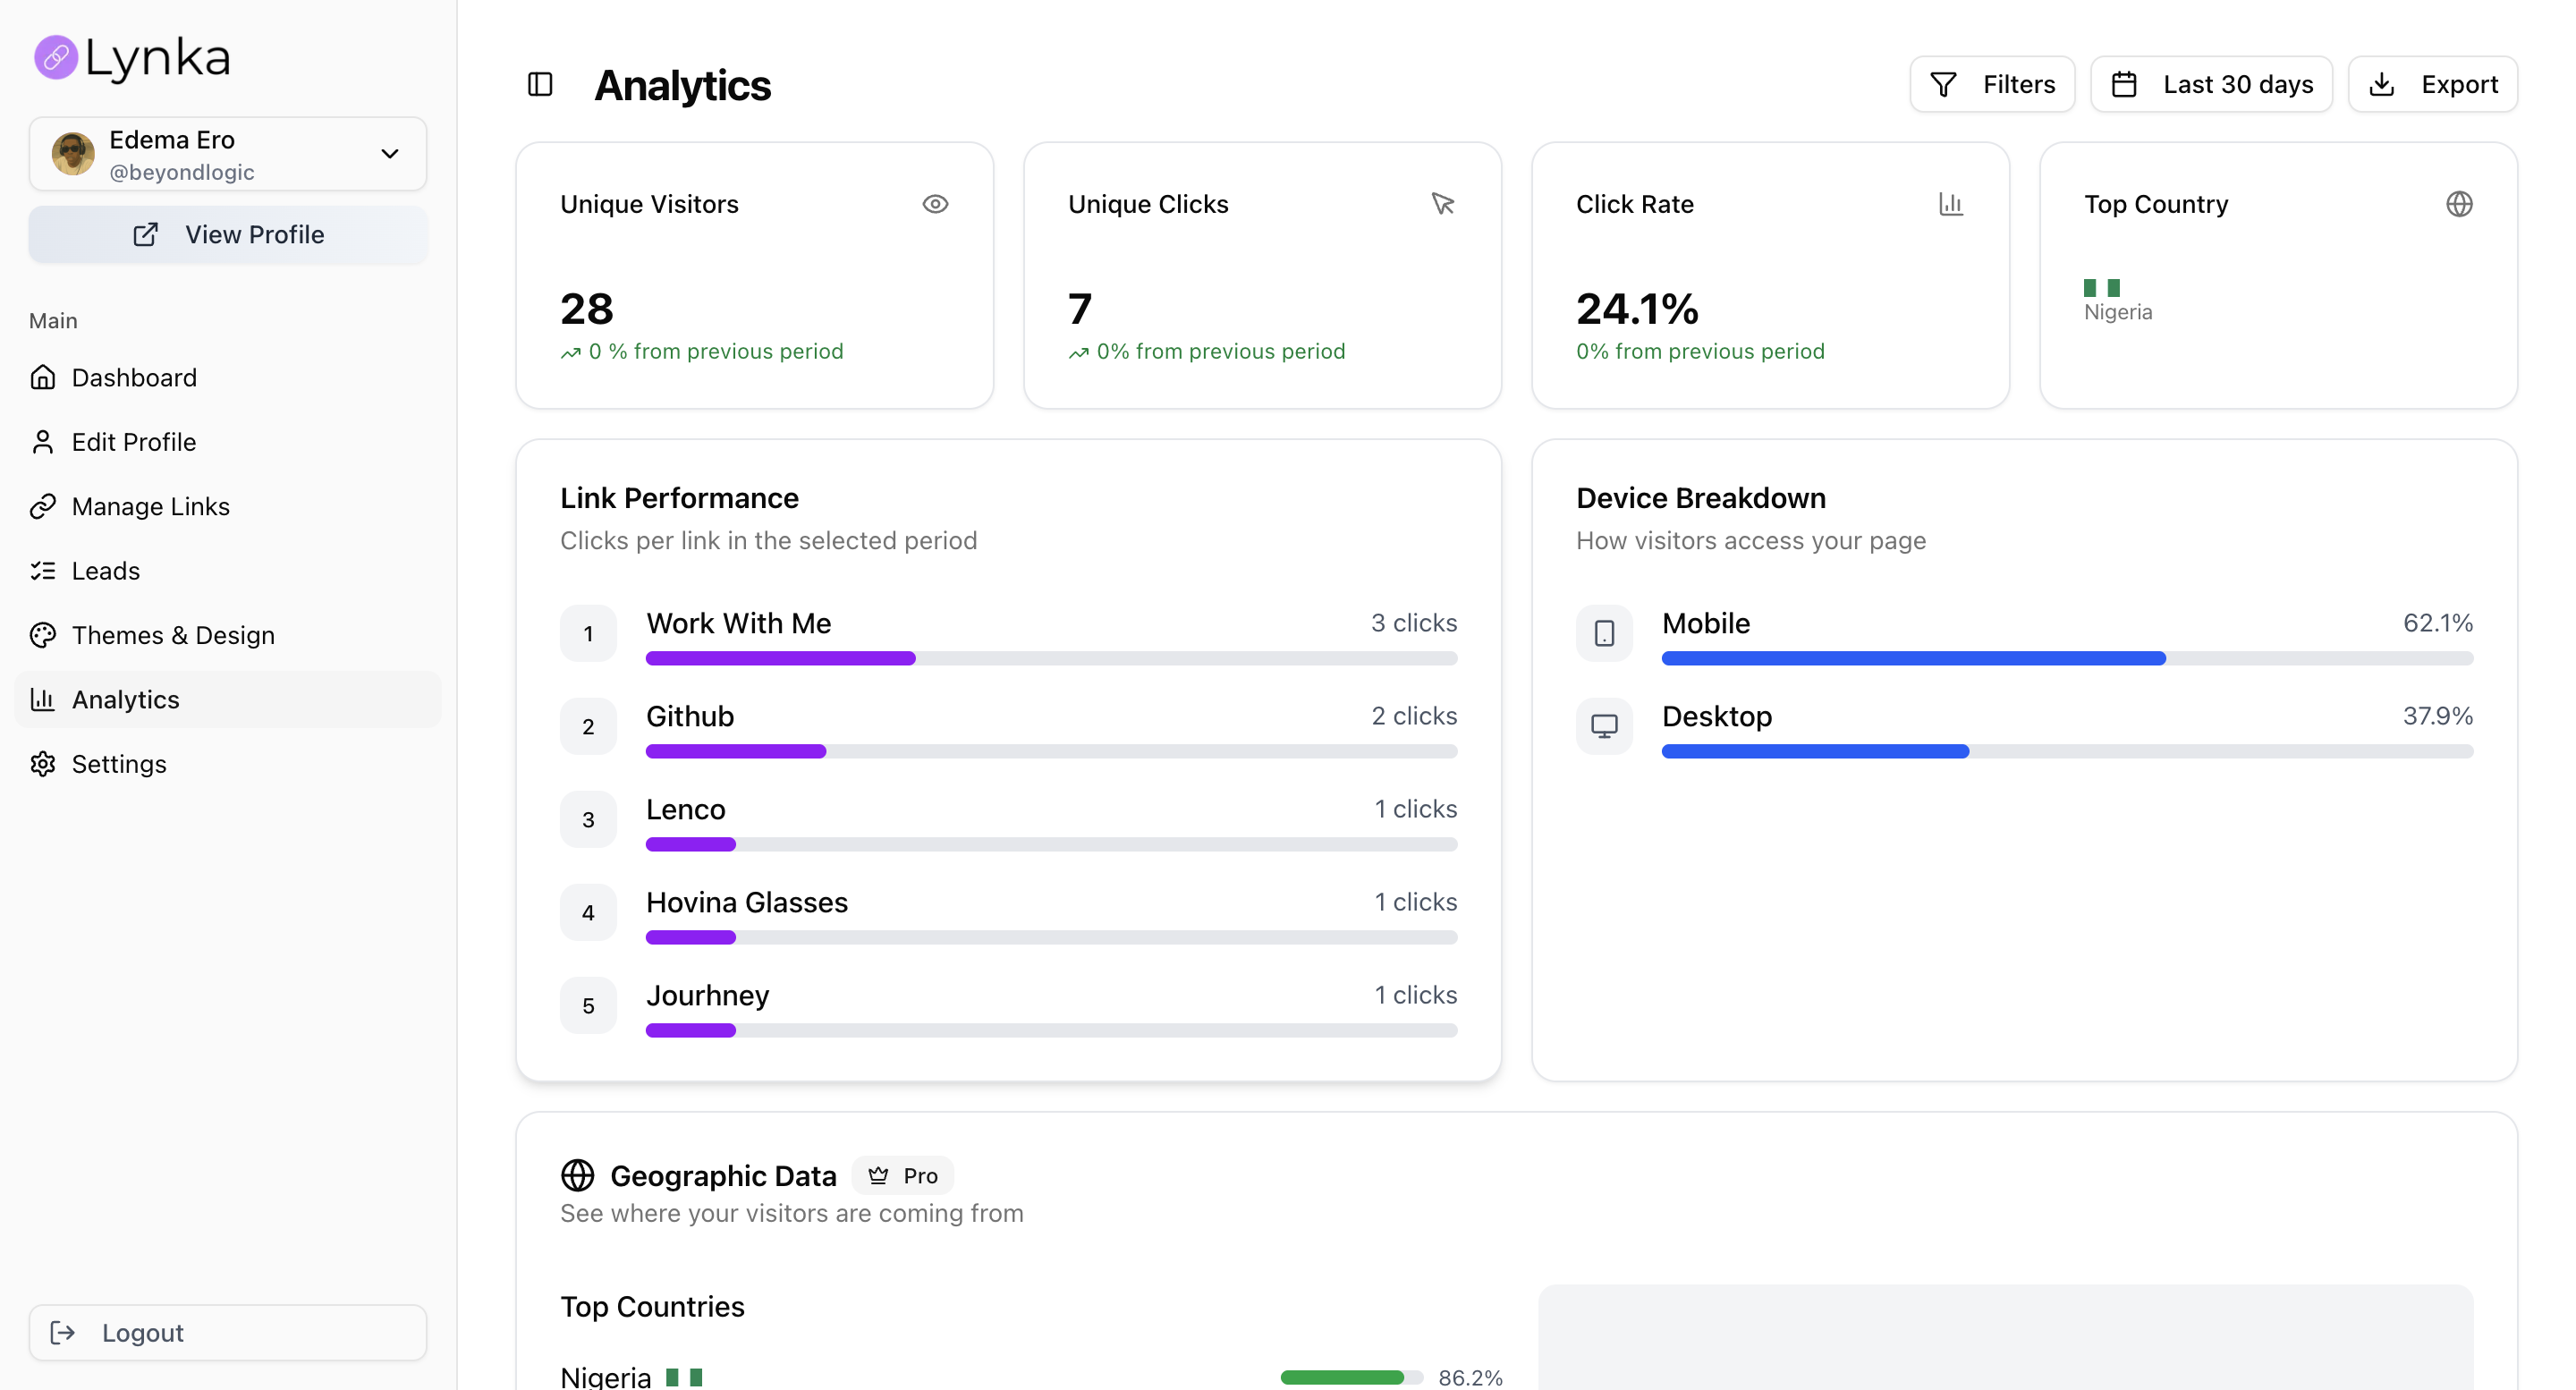The image size is (2576, 1390).
Task: Click the bar chart icon on Click Rate card
Action: 1951,204
